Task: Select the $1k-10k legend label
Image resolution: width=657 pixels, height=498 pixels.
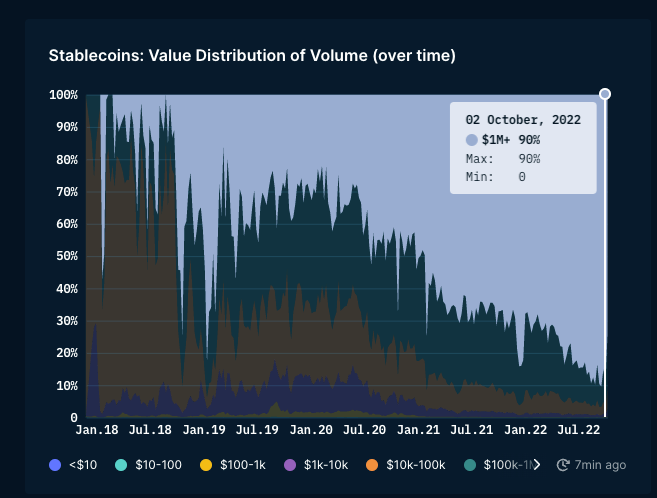Action: [x=324, y=465]
